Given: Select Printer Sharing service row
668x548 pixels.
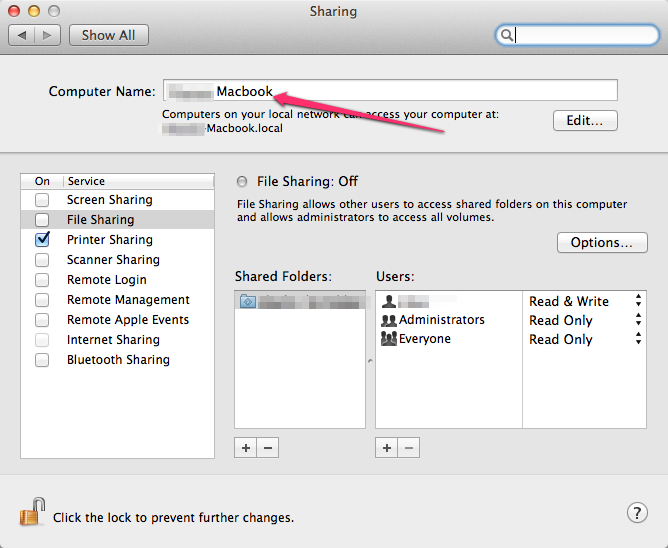Looking at the screenshot, I should (x=117, y=240).
